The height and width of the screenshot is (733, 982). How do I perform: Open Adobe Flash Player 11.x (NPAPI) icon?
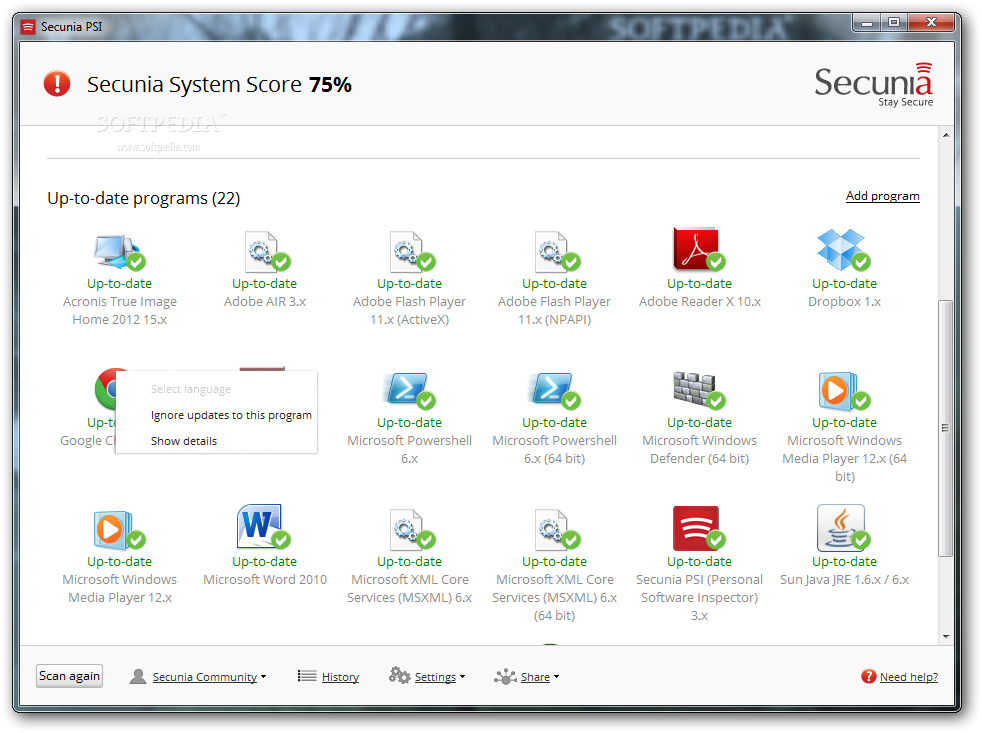[556, 251]
